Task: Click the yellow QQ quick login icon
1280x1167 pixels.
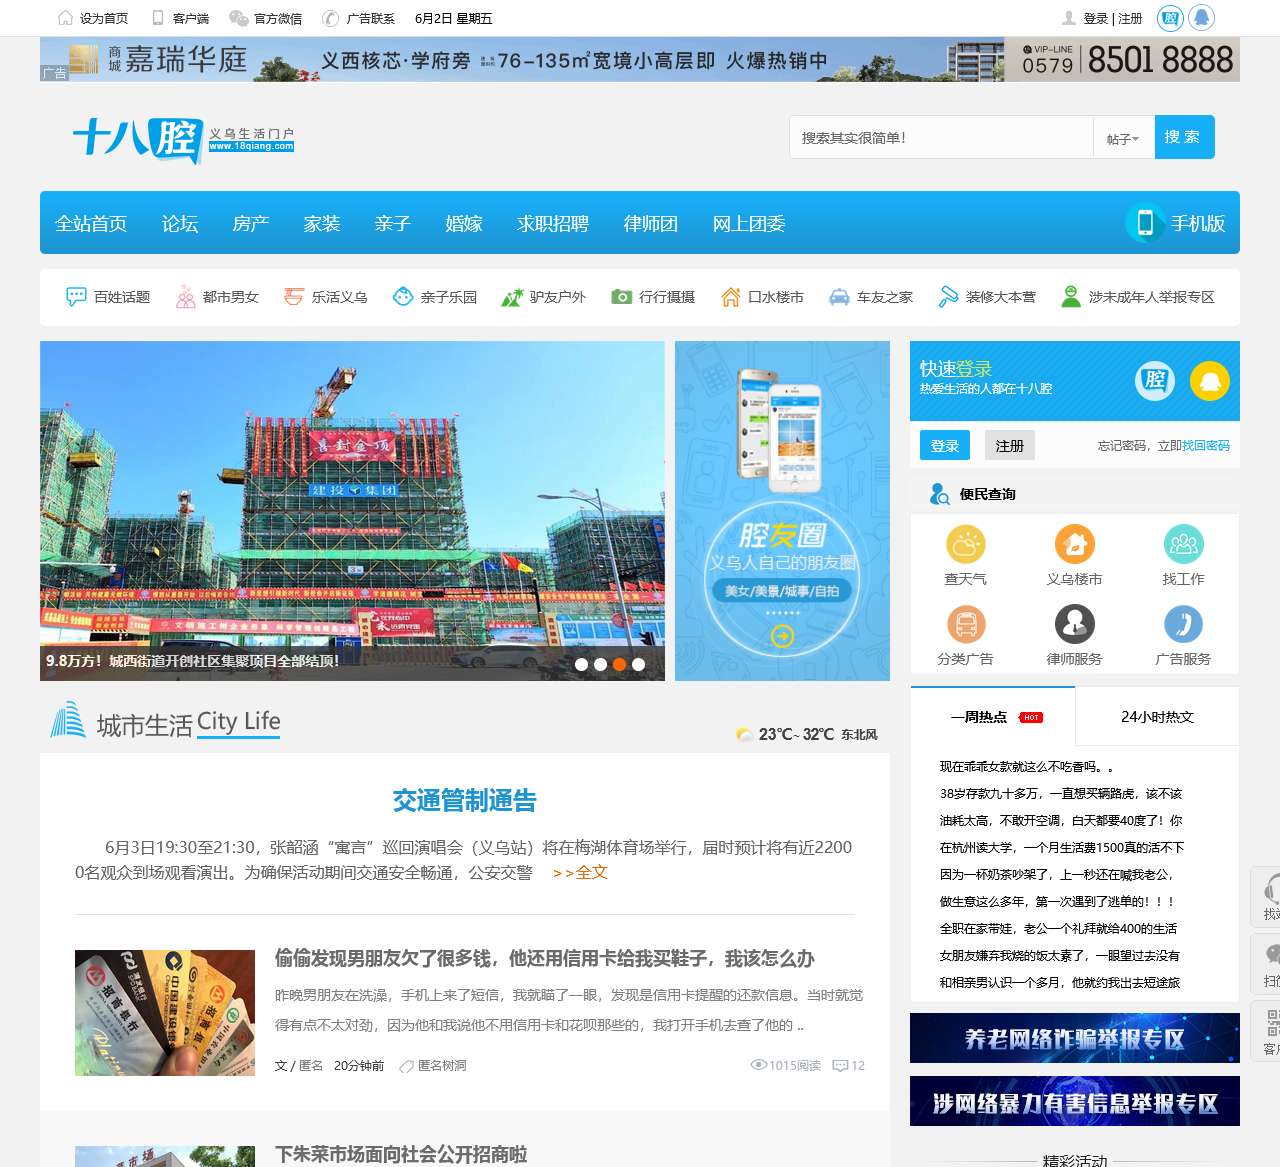Action: click(x=1210, y=381)
